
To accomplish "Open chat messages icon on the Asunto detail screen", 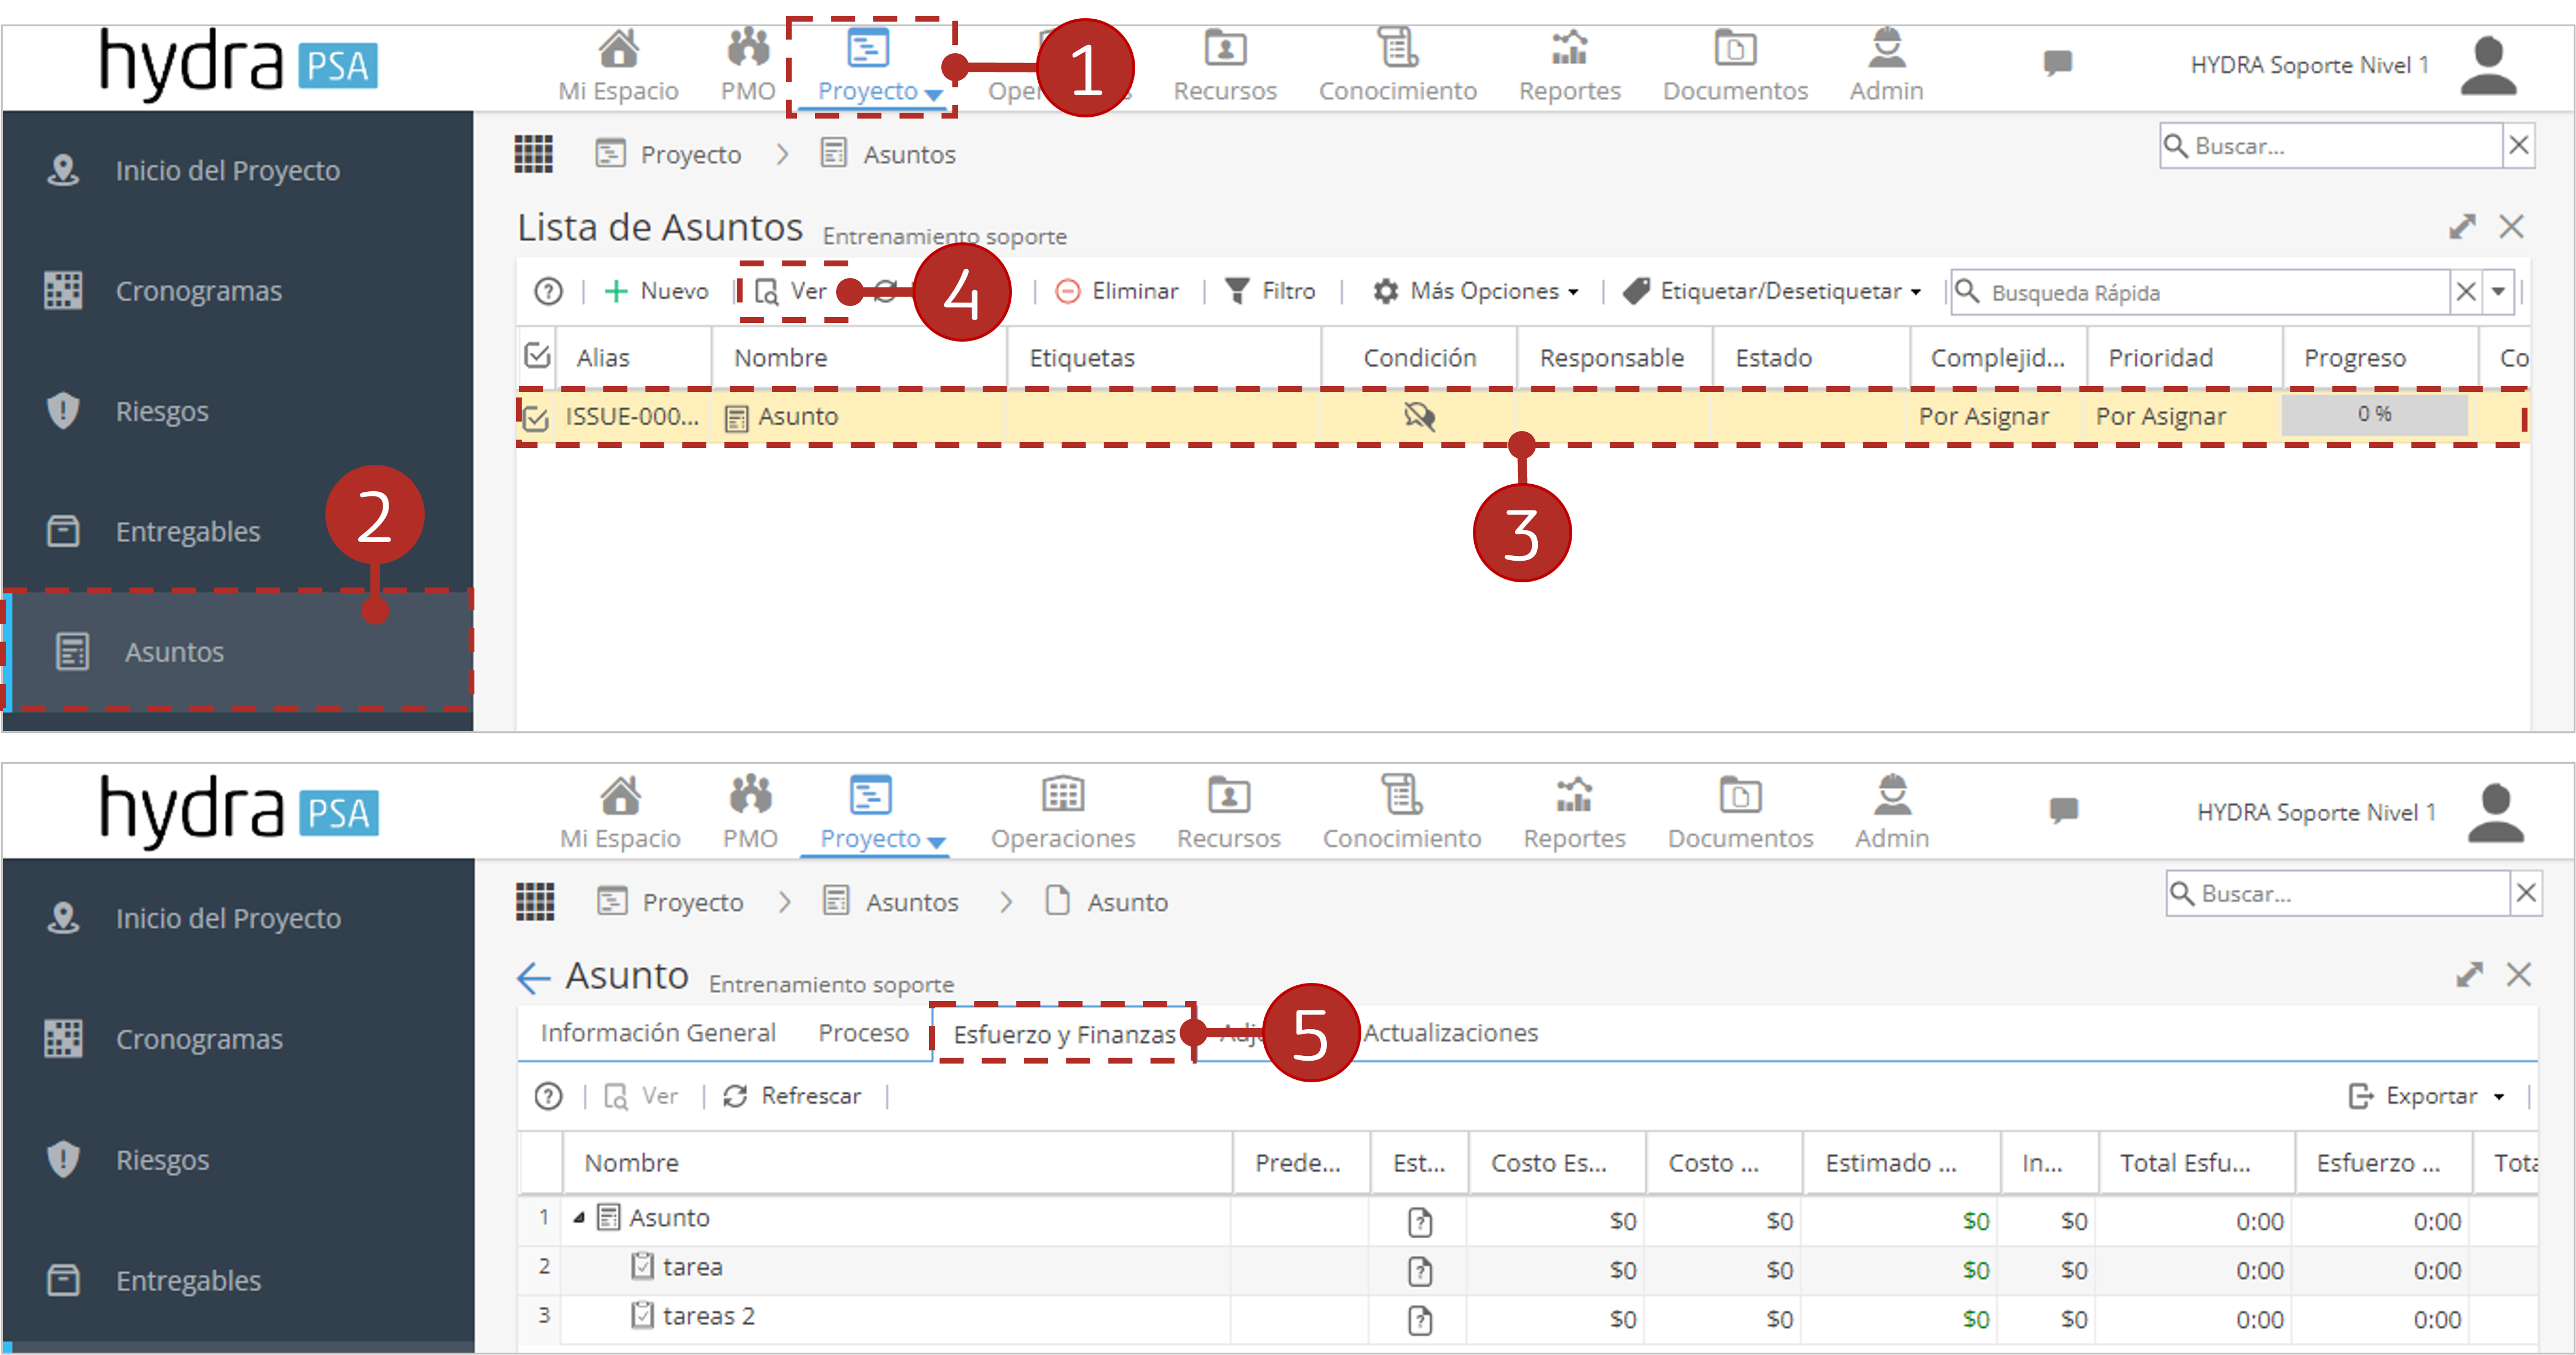I will click(x=2063, y=810).
